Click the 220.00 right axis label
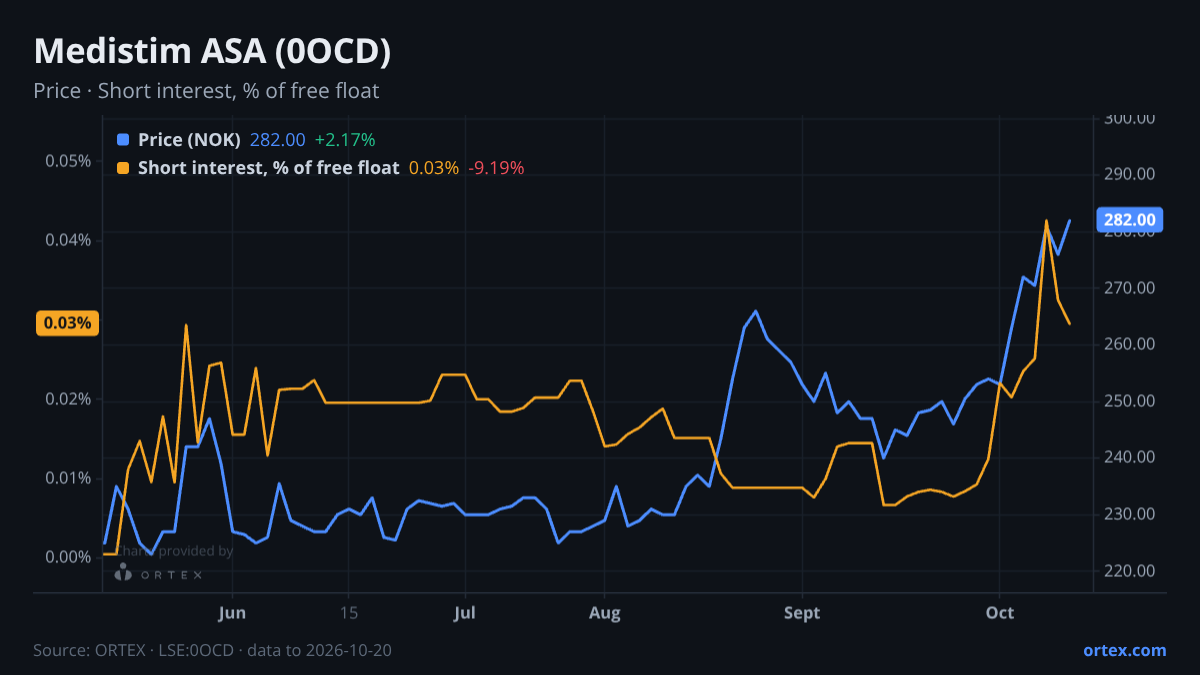The image size is (1200, 675). [x=1130, y=571]
